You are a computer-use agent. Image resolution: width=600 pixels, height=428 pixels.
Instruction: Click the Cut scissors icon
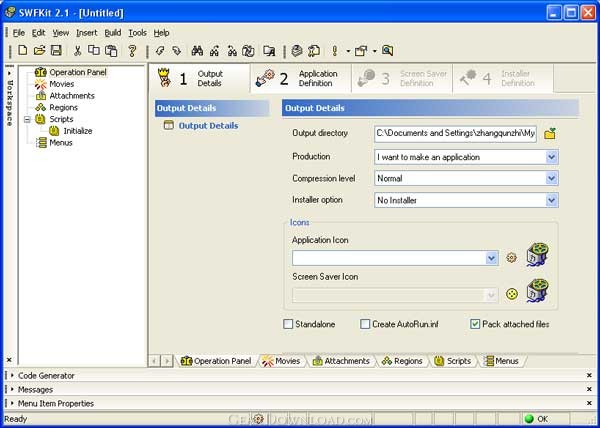coord(78,50)
